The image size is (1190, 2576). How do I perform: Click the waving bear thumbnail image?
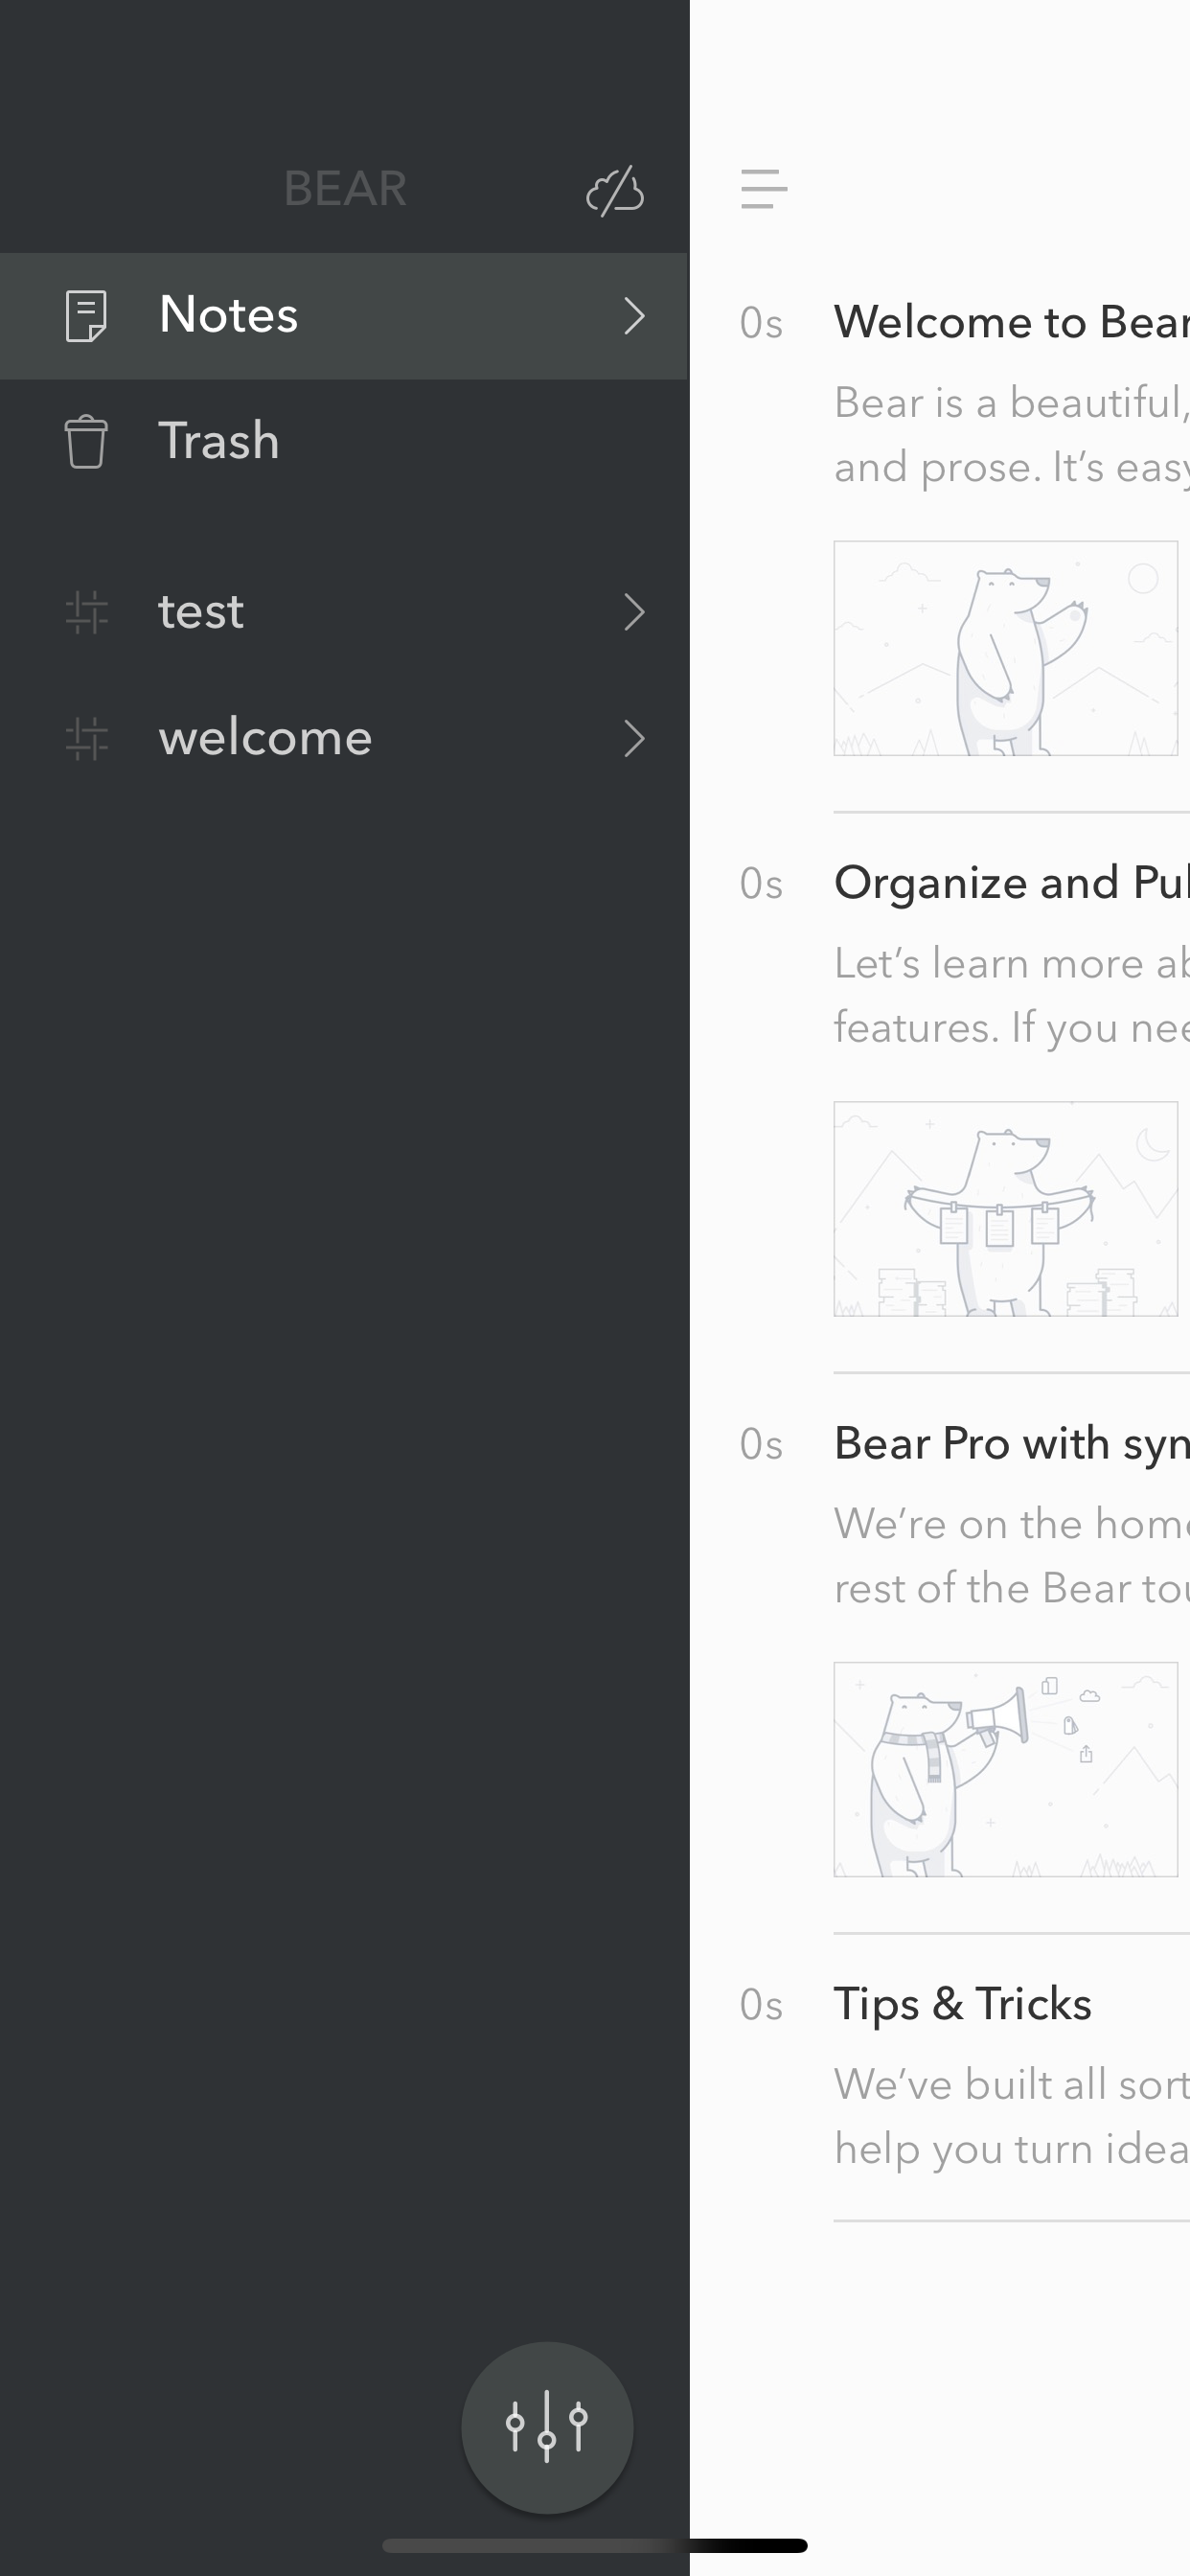coord(1006,648)
